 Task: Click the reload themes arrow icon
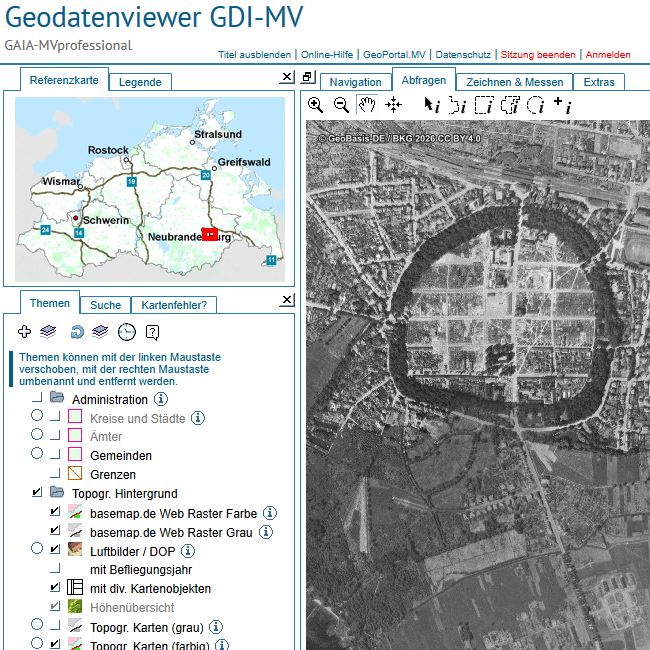[77, 332]
